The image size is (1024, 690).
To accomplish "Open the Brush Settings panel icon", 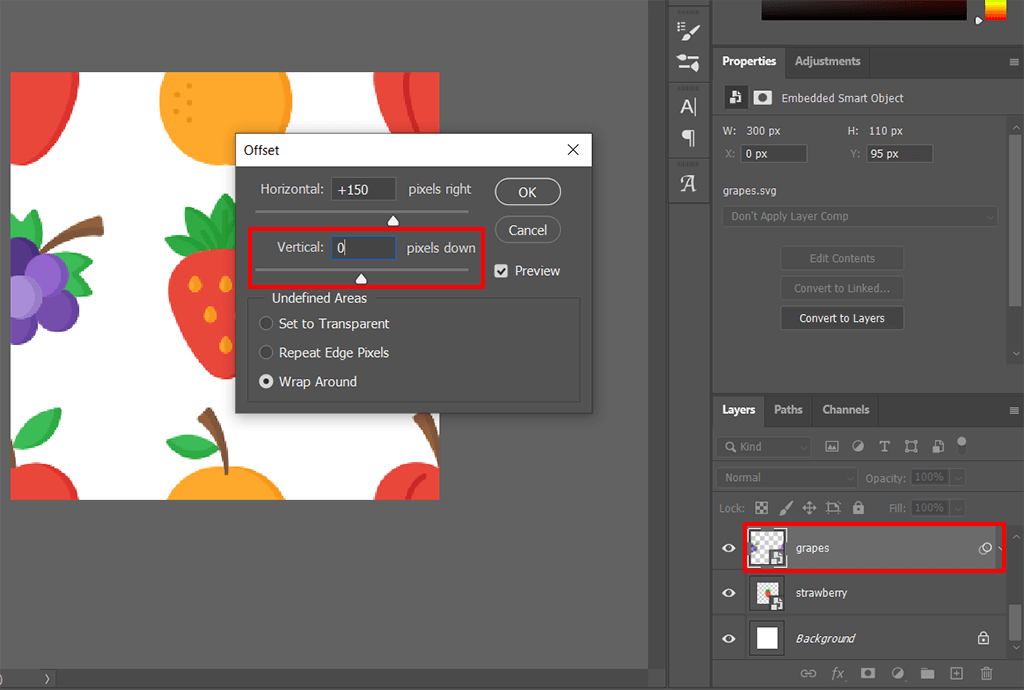I will [x=688, y=31].
